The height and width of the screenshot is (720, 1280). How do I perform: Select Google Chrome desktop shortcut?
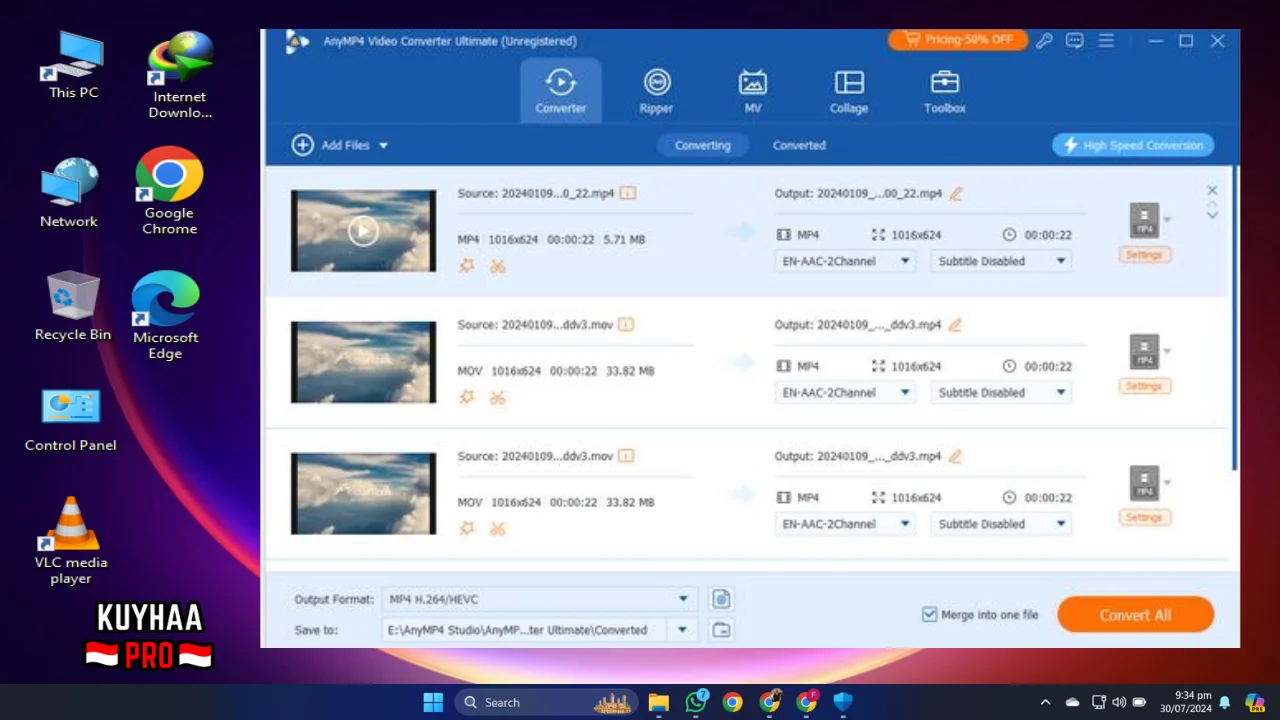[x=169, y=192]
